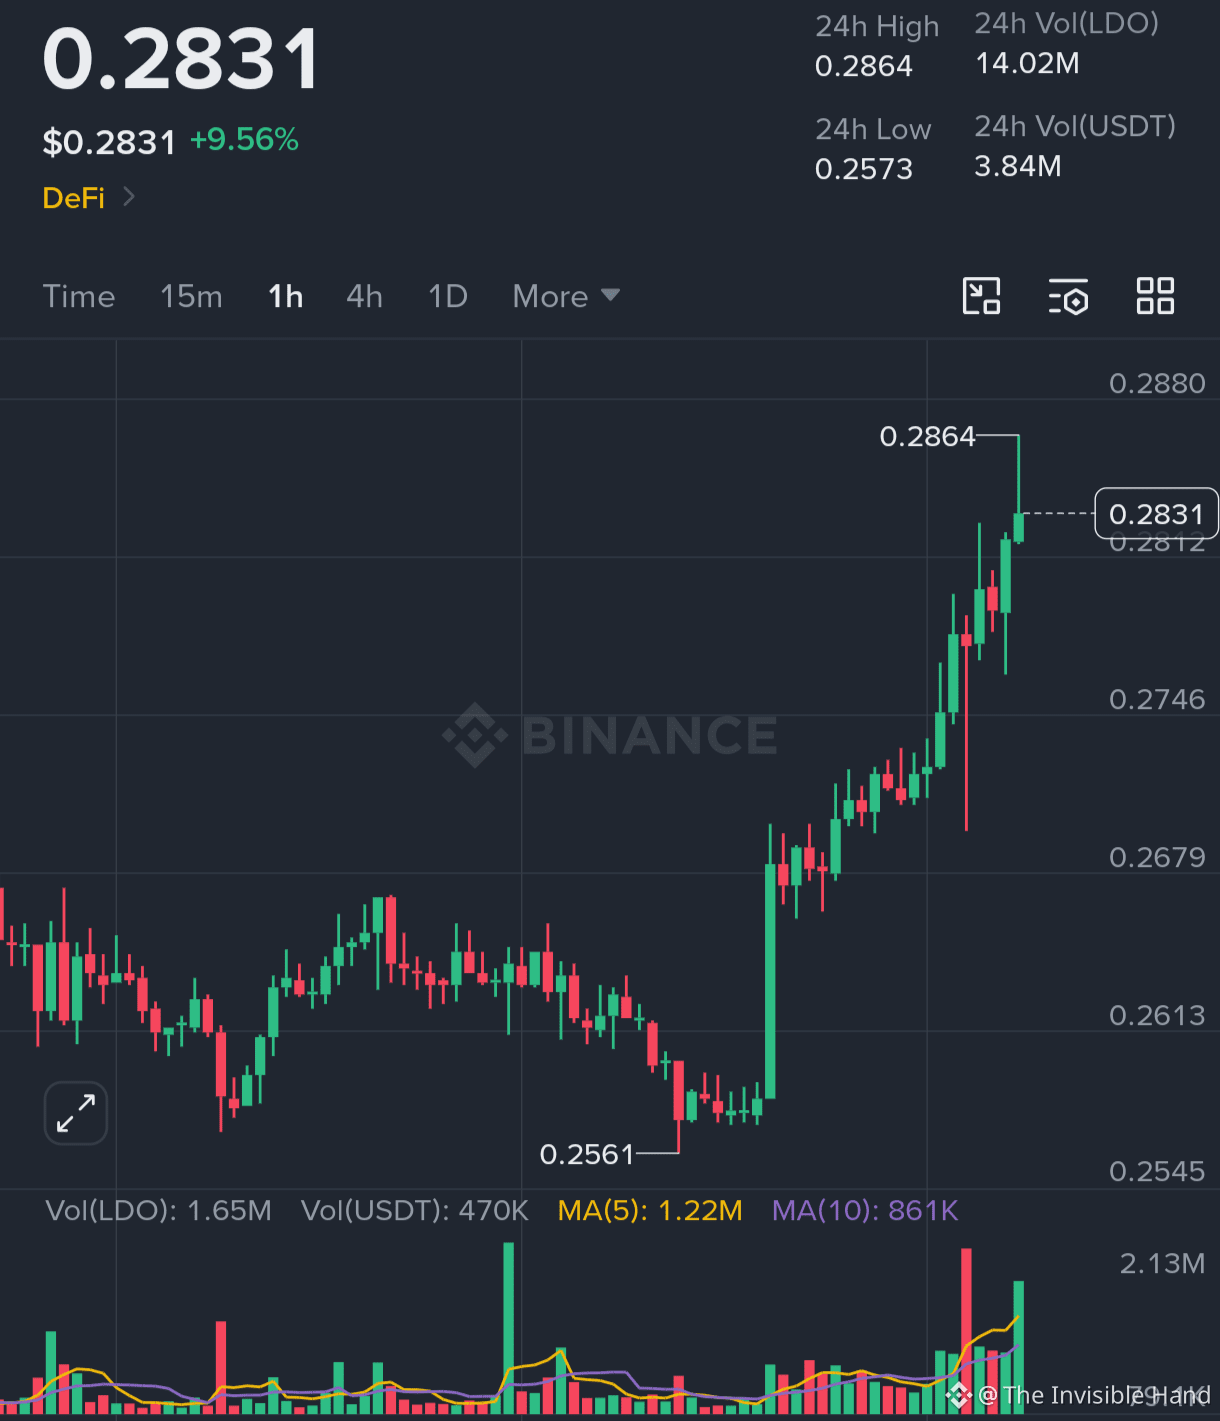Click the 24h High label
This screenshot has height=1421, width=1220.
(x=877, y=27)
